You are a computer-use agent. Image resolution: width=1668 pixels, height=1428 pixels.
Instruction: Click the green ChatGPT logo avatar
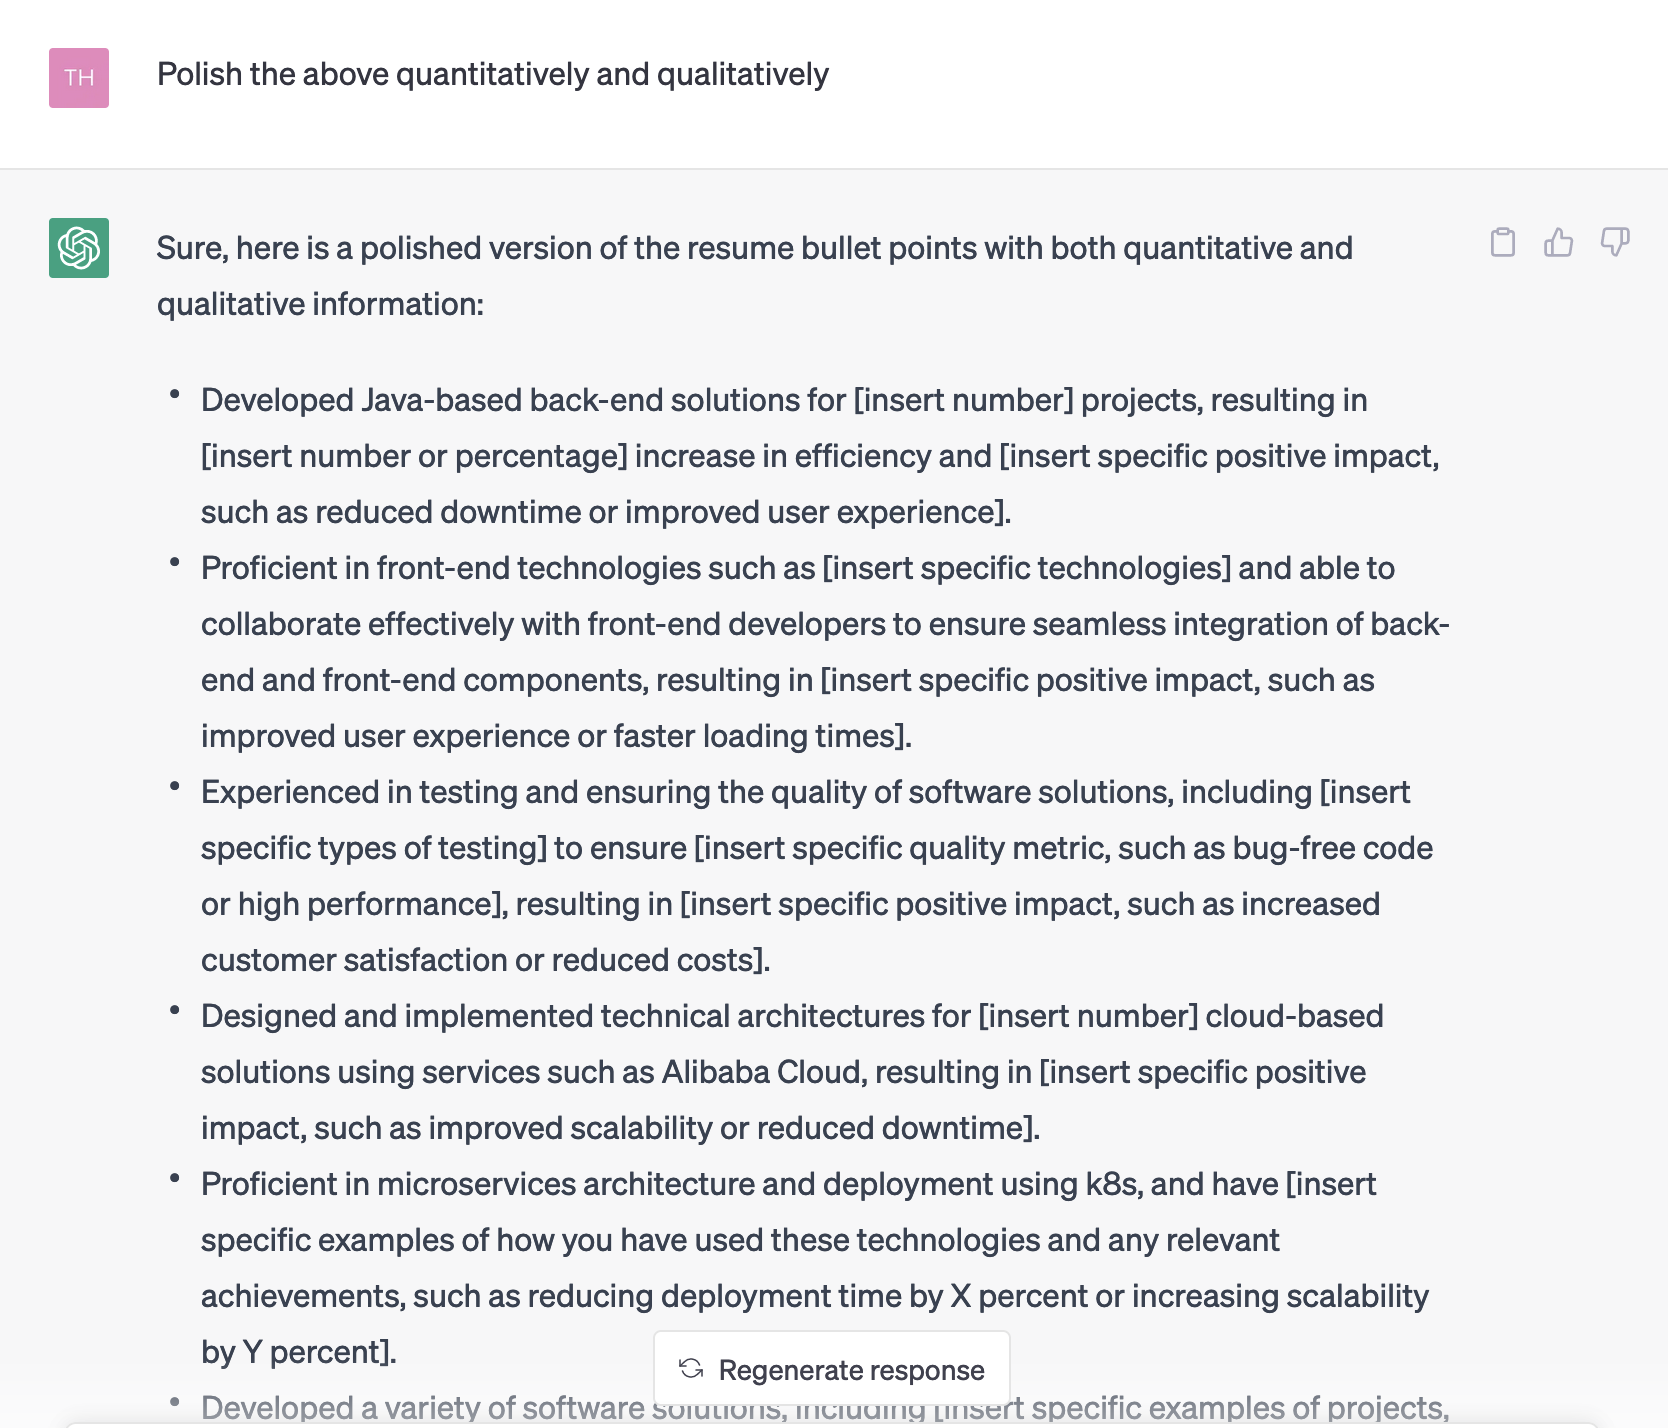click(x=79, y=248)
